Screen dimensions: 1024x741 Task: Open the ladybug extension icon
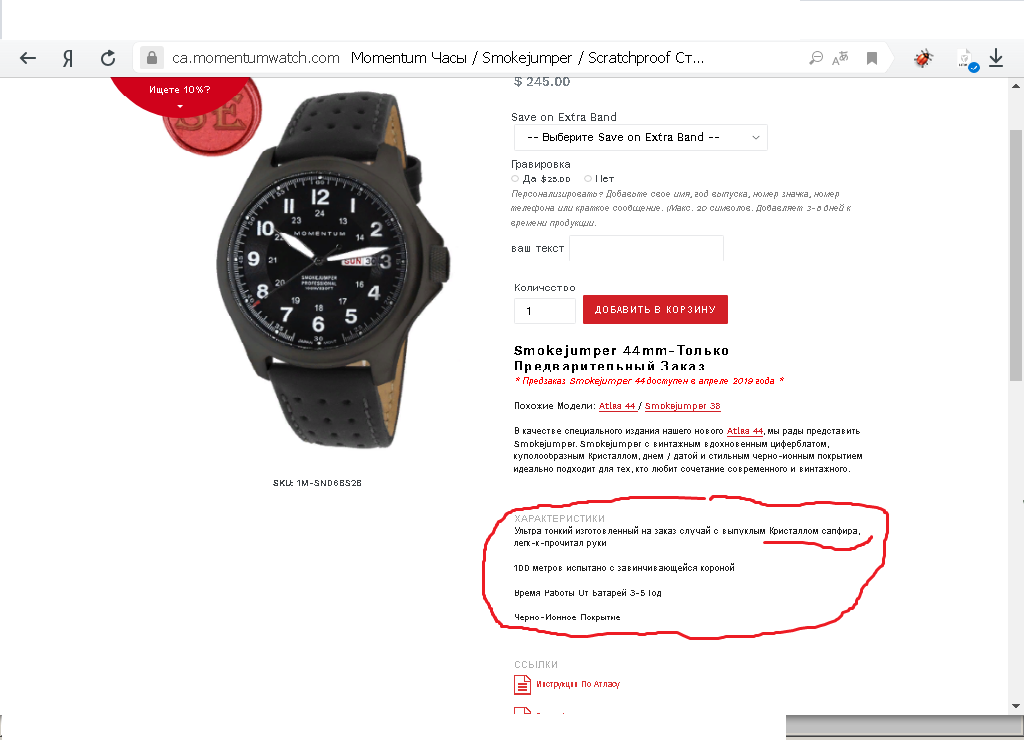(923, 59)
